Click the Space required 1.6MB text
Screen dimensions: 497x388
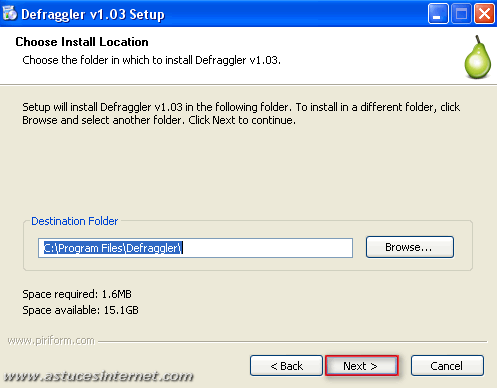pos(77,294)
